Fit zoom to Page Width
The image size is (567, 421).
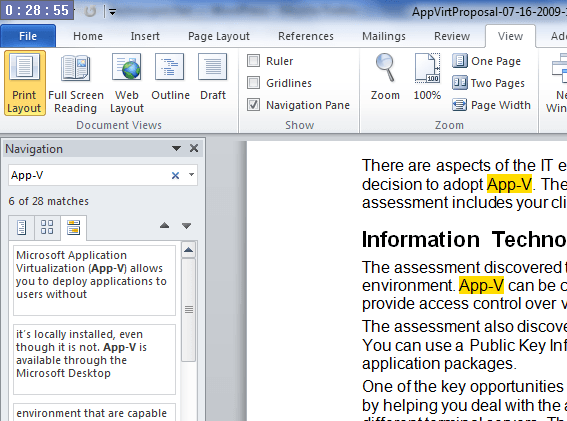(491, 105)
